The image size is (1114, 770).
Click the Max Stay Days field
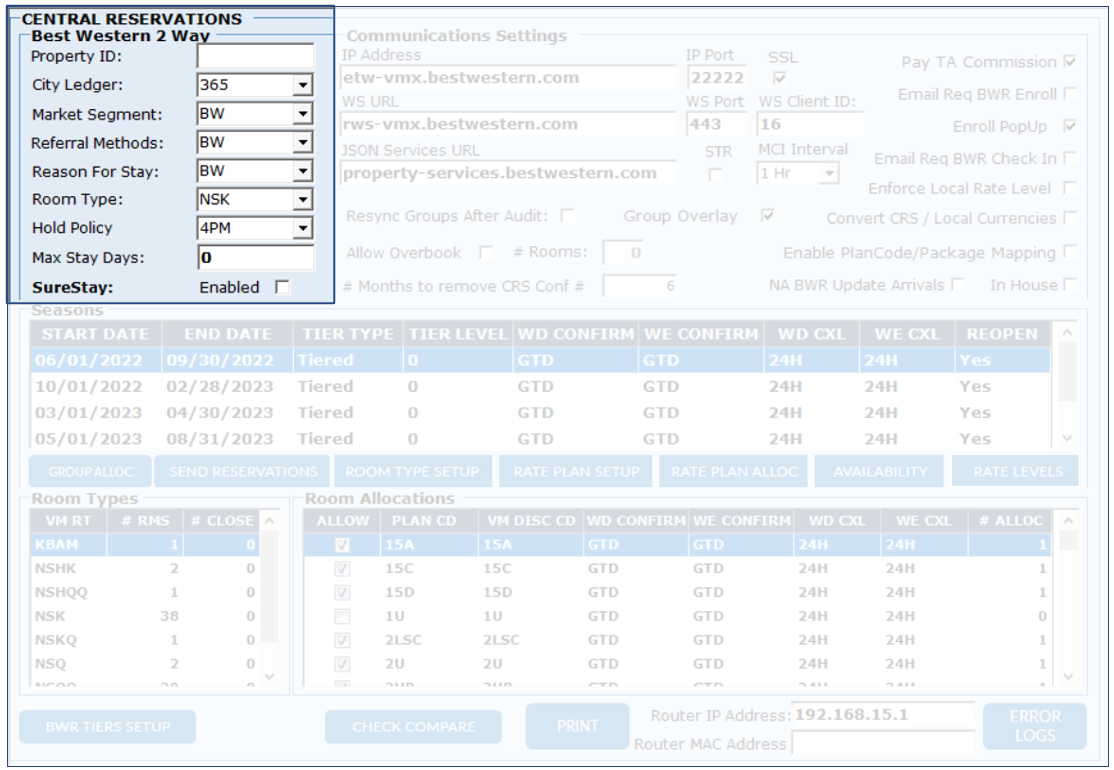coord(255,258)
